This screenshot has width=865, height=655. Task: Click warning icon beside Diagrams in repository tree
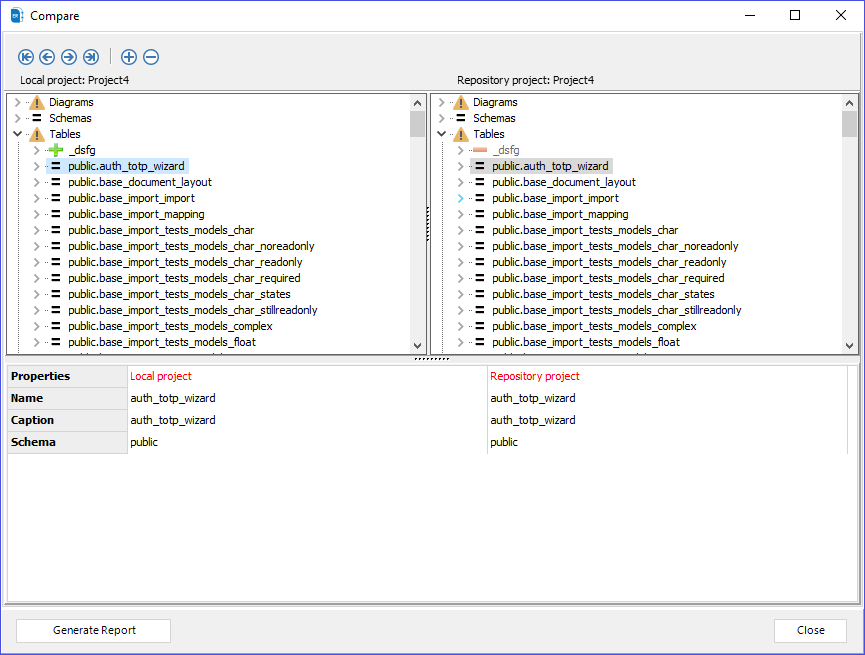[x=461, y=102]
